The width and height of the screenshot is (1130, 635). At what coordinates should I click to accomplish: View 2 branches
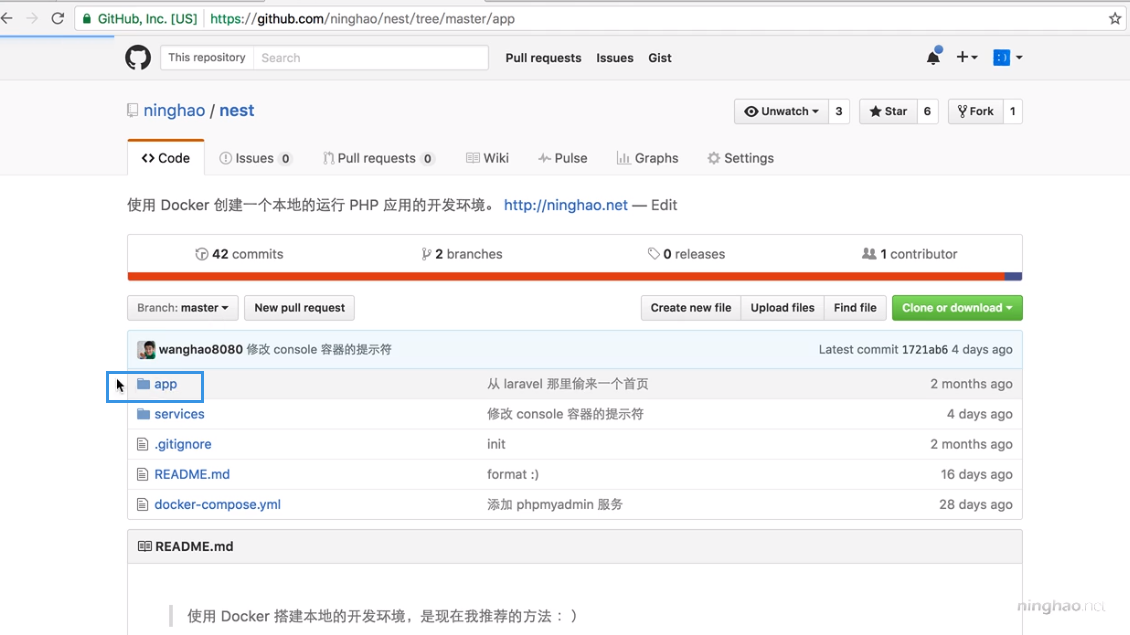[462, 254]
